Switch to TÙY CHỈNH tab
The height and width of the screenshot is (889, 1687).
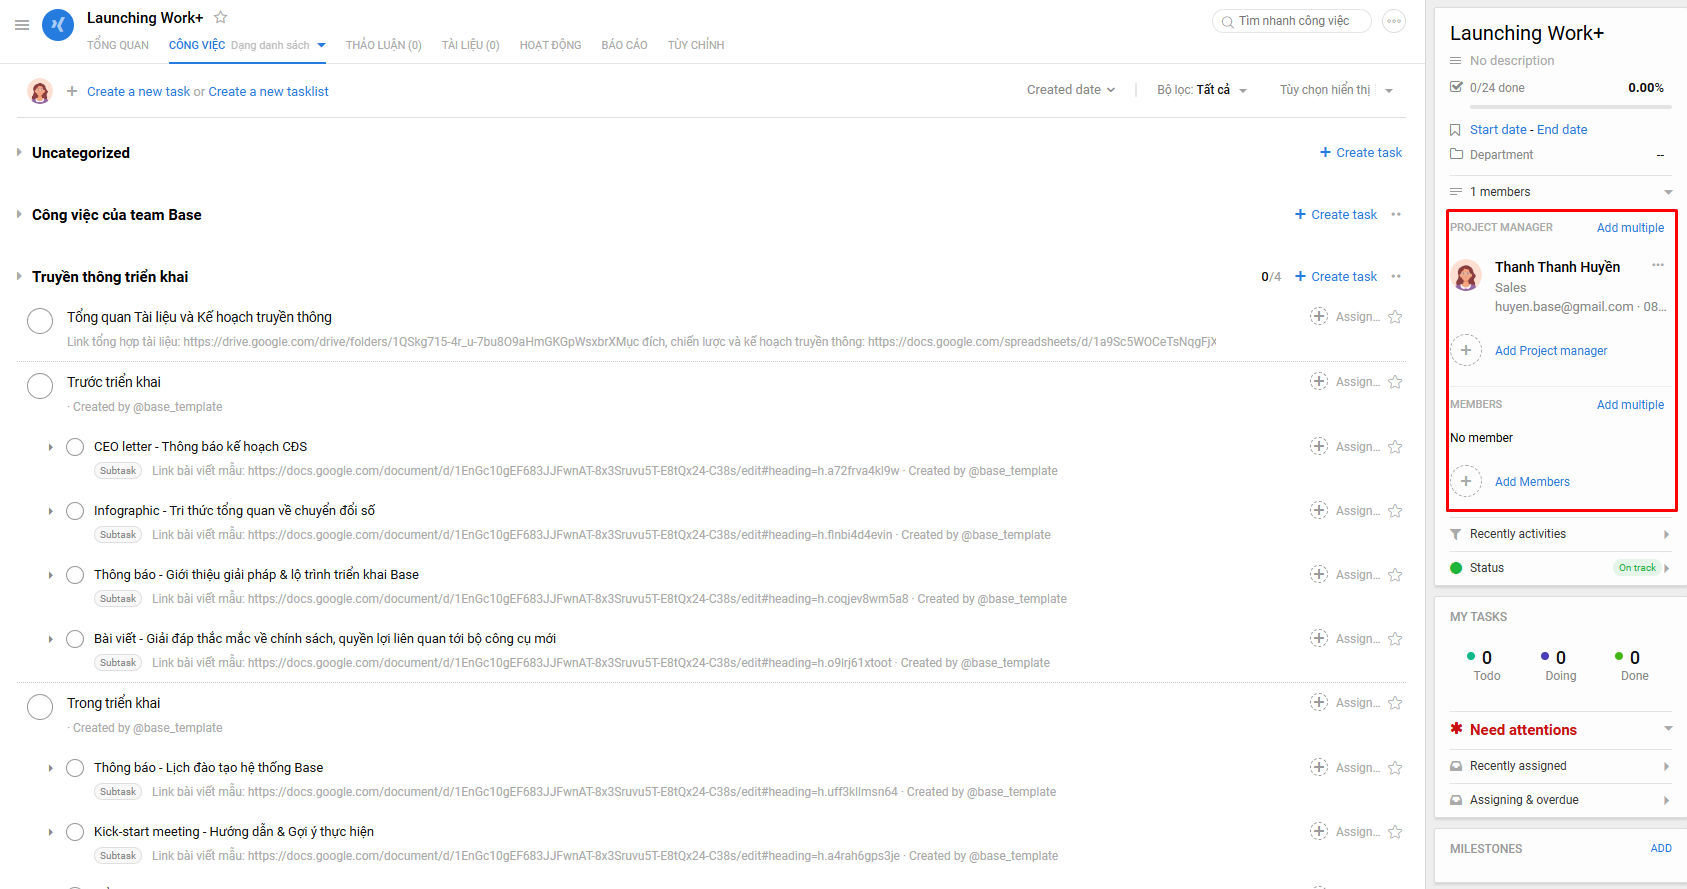696,45
